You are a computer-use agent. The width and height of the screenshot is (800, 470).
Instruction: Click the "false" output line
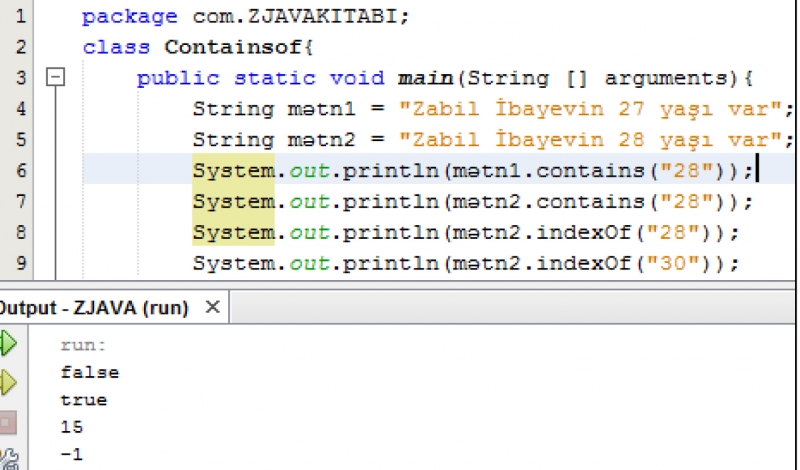(89, 373)
